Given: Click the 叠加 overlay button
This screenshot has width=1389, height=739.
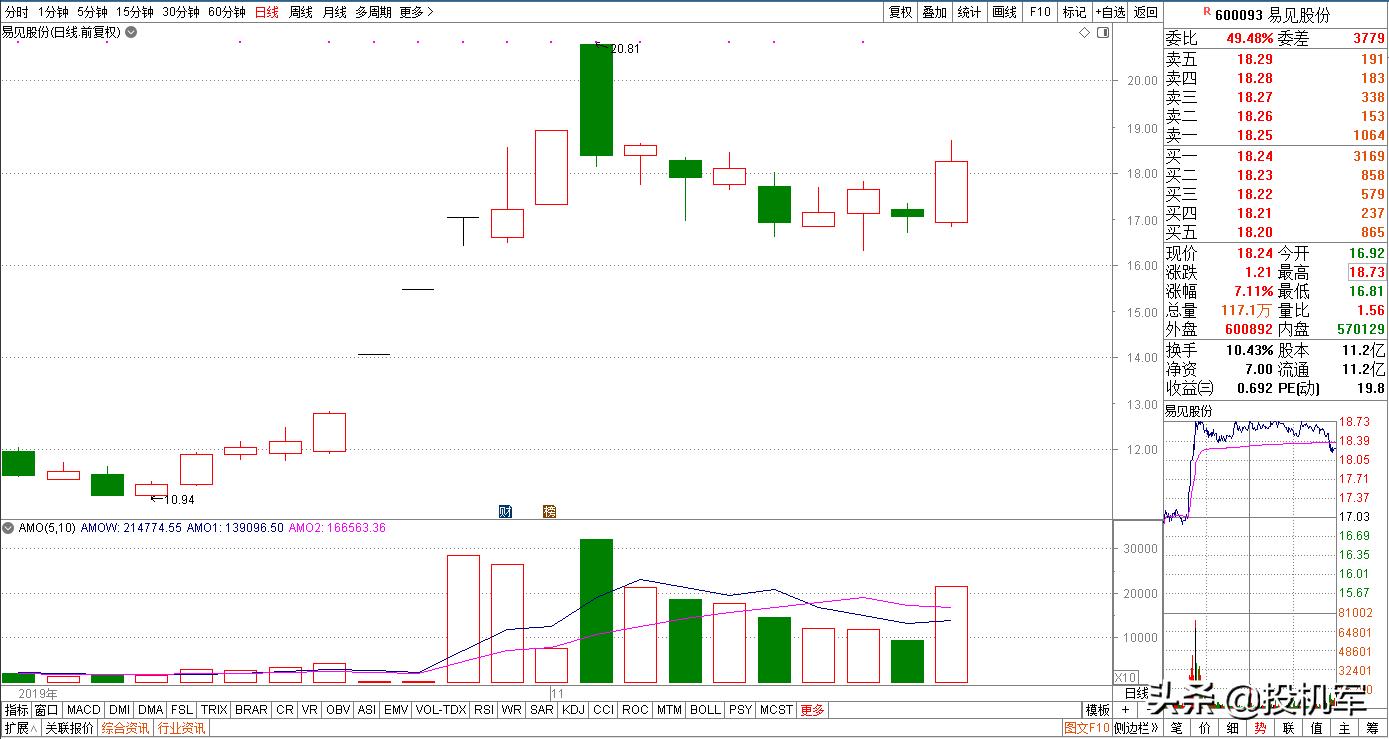Looking at the screenshot, I should click(x=934, y=12).
